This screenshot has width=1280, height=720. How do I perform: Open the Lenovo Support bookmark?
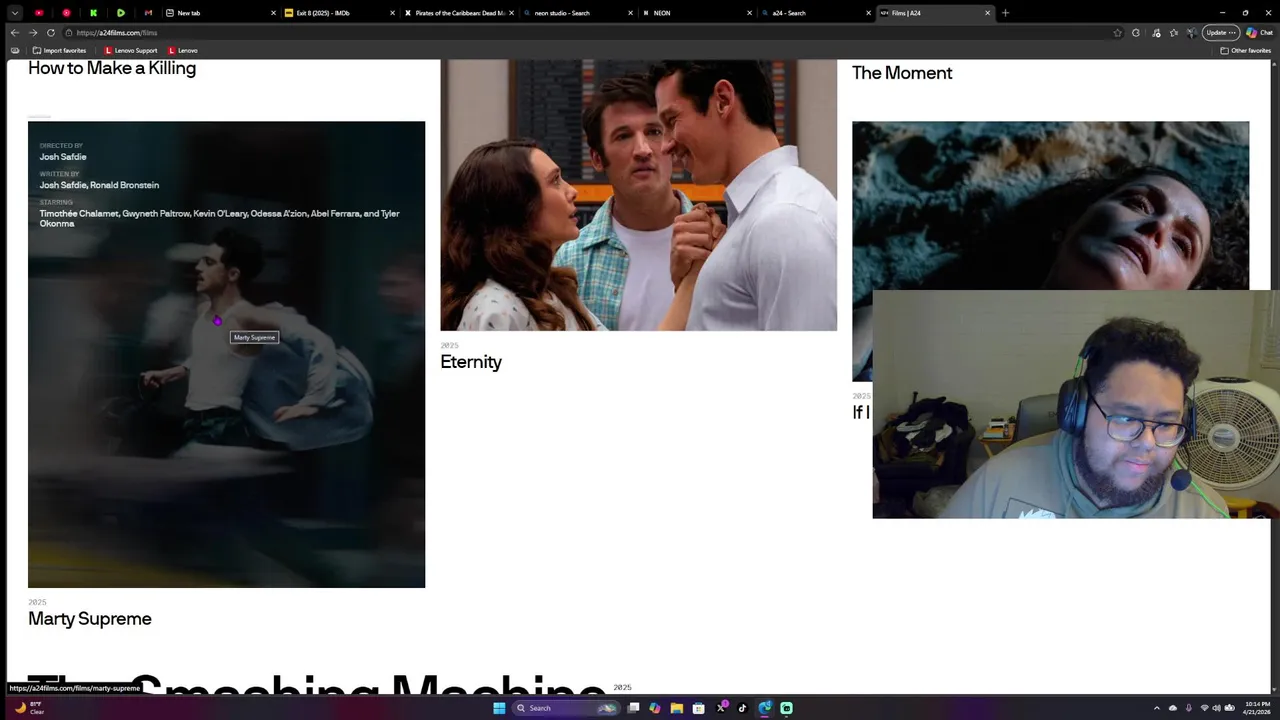[x=132, y=50]
